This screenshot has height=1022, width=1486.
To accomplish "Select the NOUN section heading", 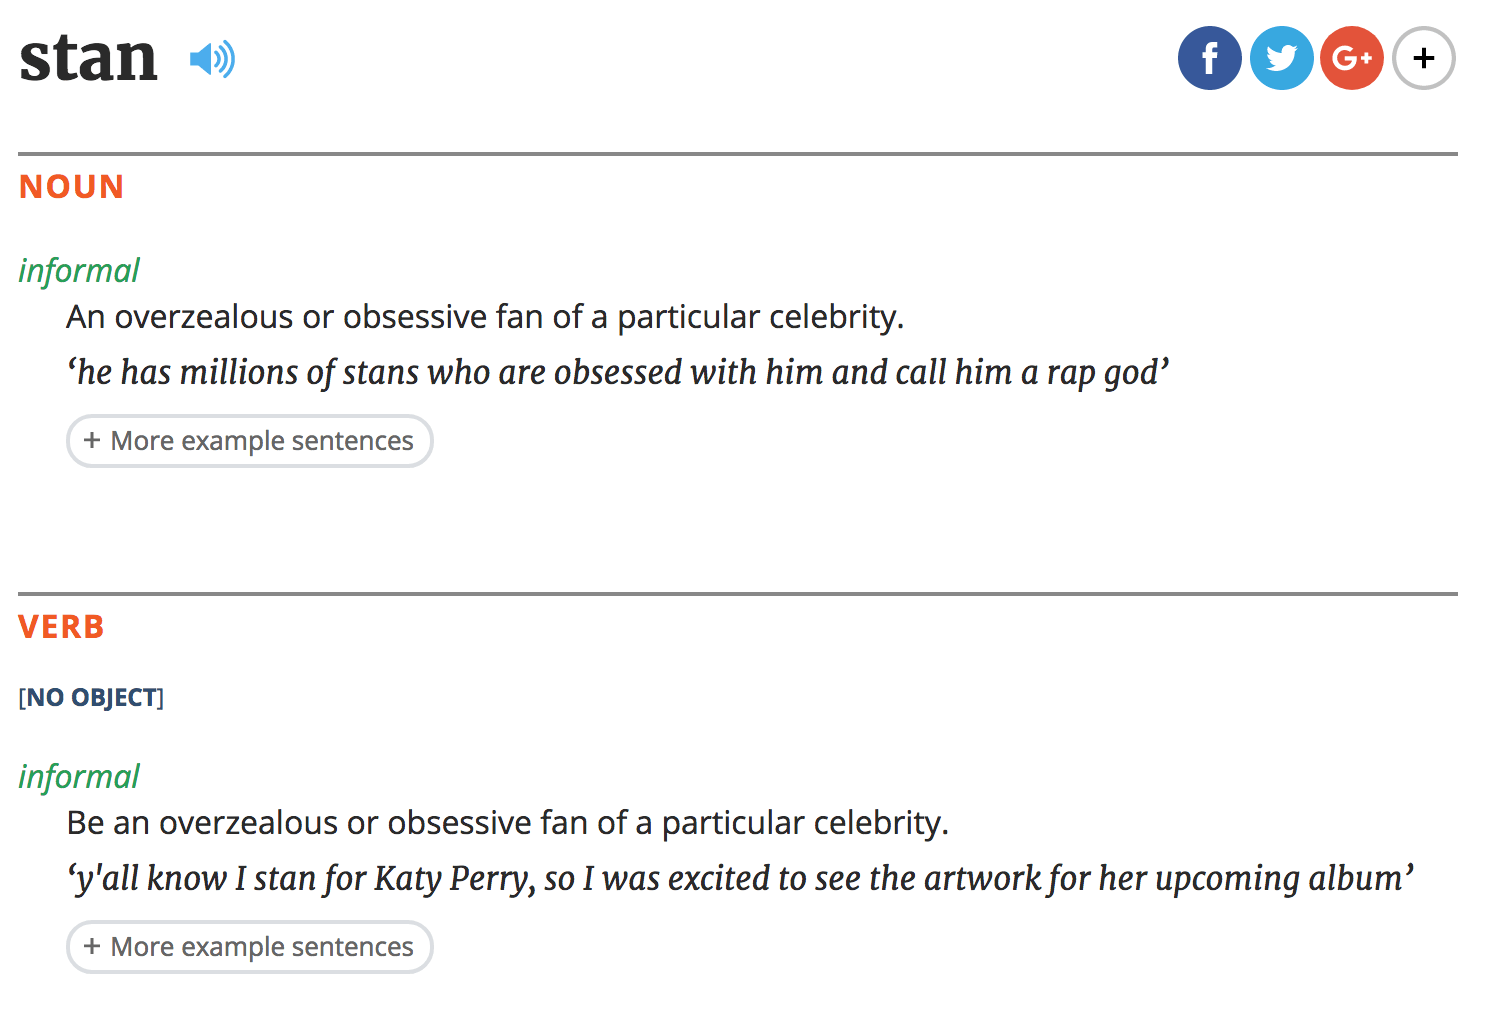I will [x=71, y=187].
